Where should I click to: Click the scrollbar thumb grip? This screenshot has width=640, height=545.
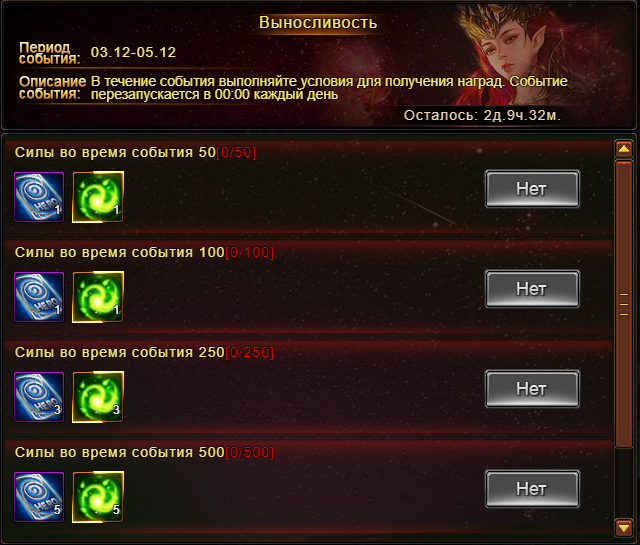click(624, 304)
